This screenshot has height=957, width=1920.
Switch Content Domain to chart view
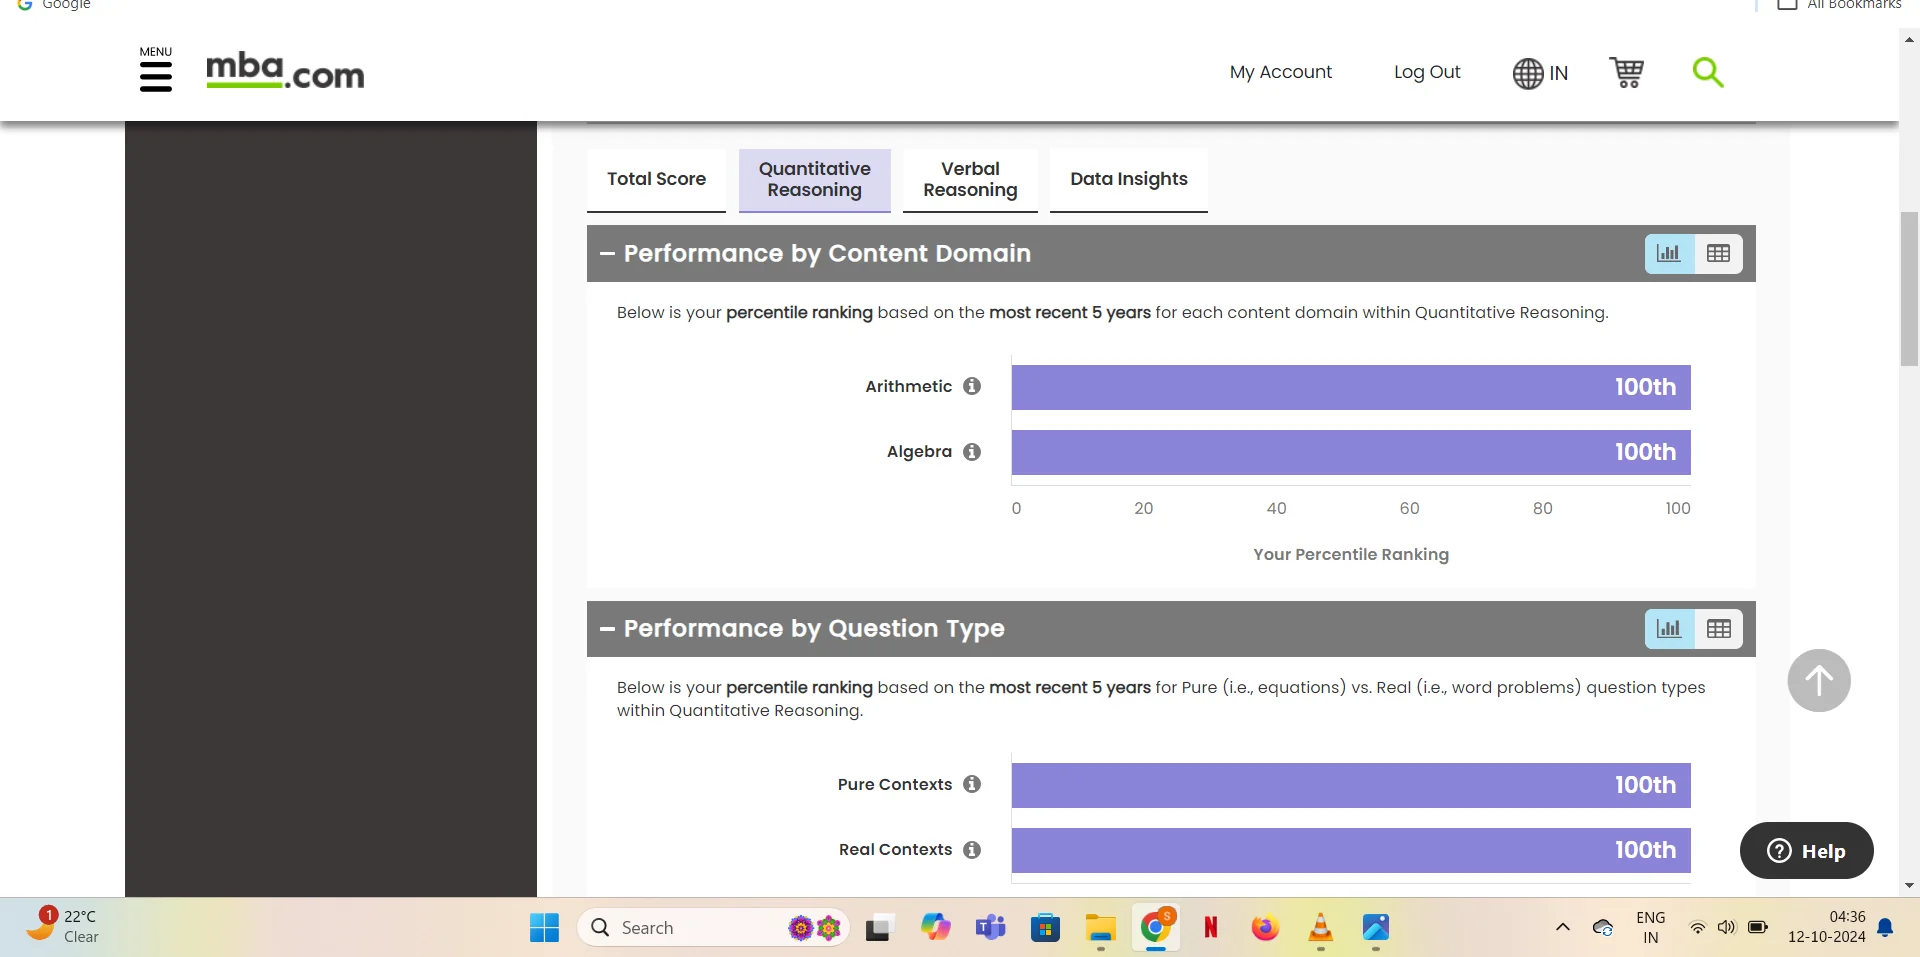pos(1669,254)
